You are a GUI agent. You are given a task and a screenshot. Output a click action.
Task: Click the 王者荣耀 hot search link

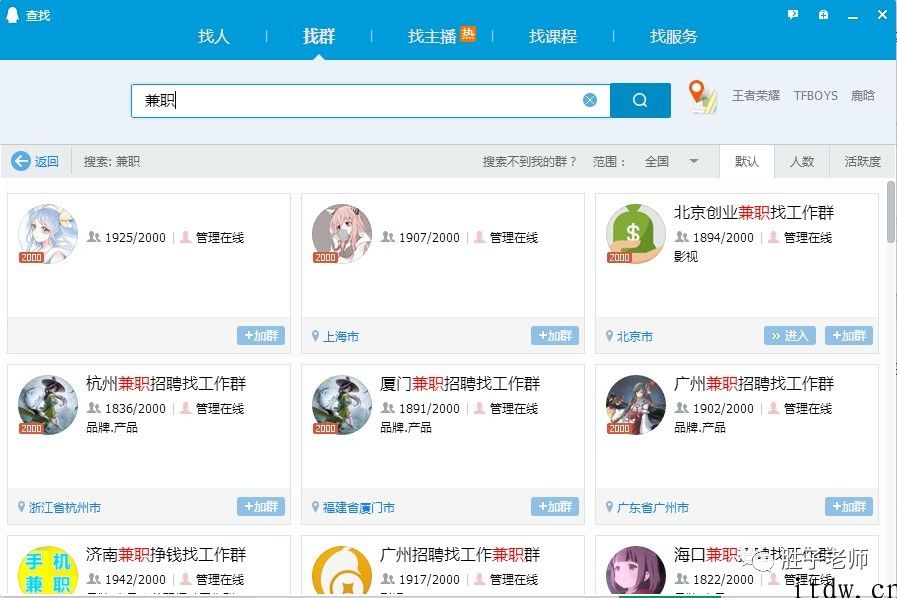tap(756, 96)
